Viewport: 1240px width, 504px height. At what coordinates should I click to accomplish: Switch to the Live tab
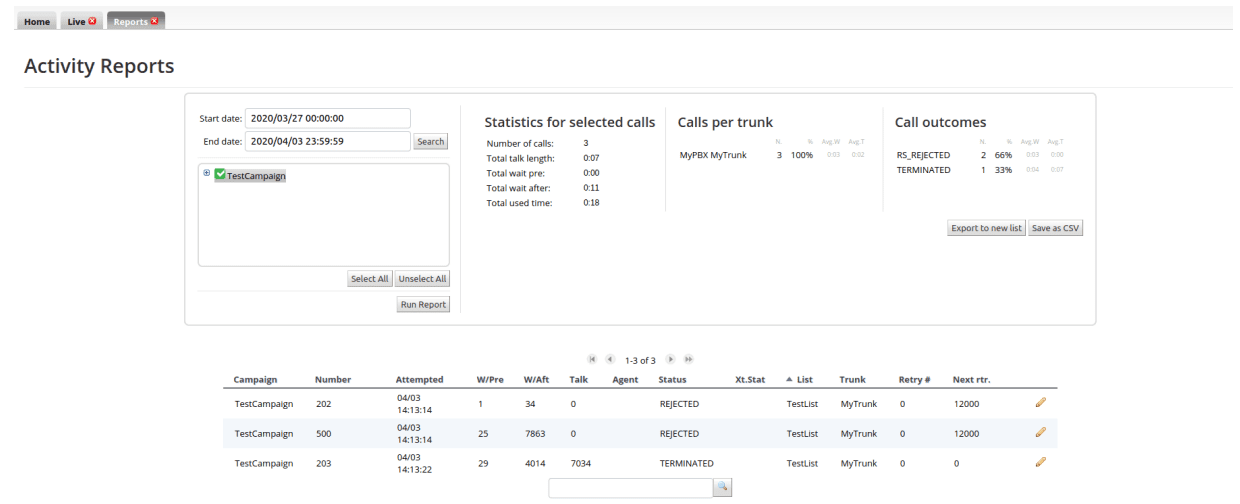click(76, 21)
